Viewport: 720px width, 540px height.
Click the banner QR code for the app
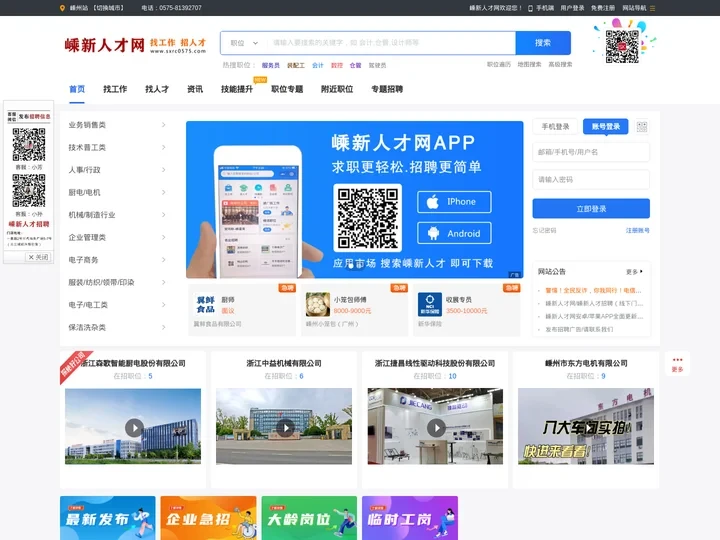367,218
